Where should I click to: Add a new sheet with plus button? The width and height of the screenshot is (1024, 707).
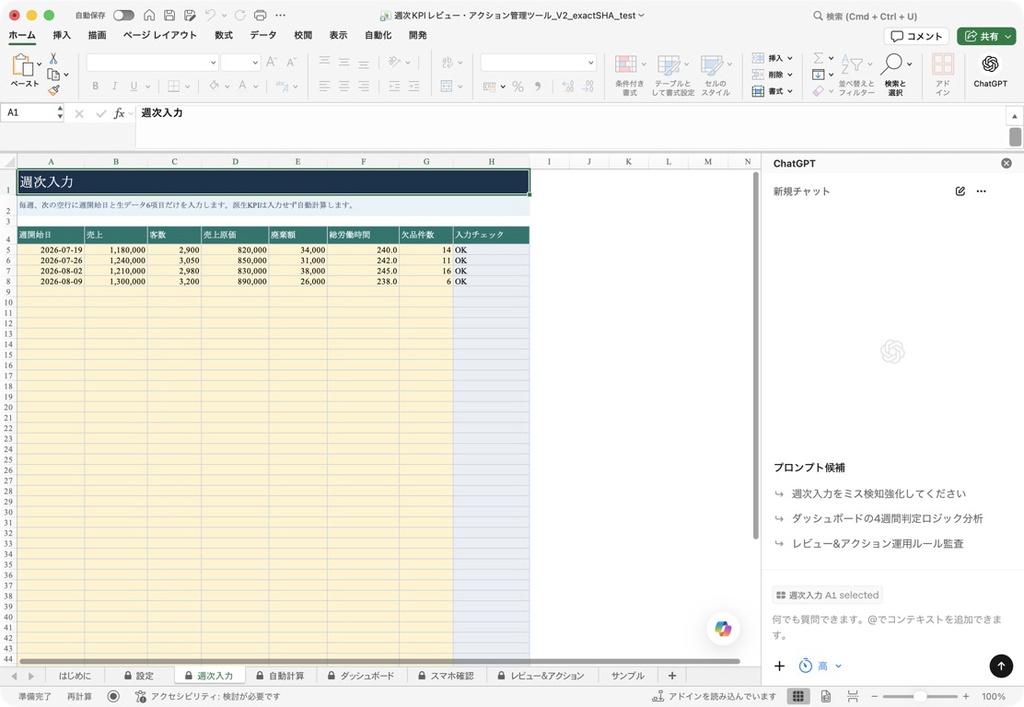tap(672, 676)
